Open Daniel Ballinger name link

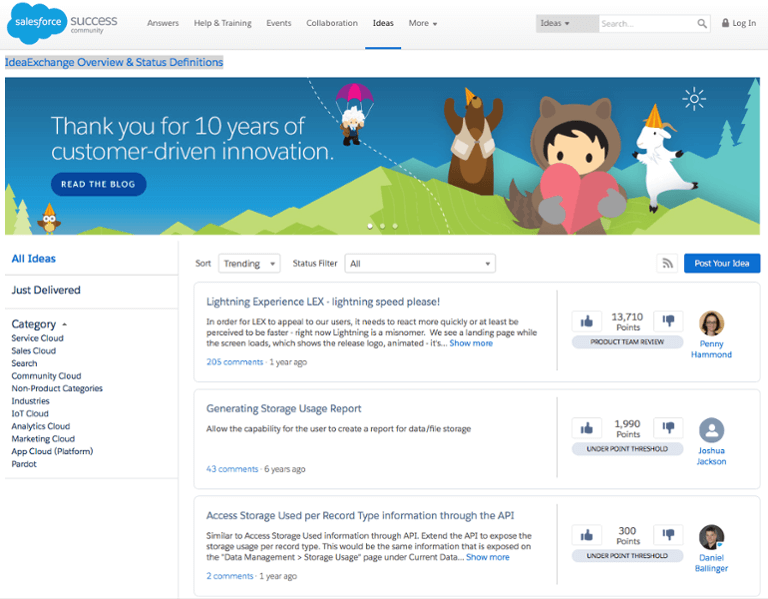click(x=711, y=563)
